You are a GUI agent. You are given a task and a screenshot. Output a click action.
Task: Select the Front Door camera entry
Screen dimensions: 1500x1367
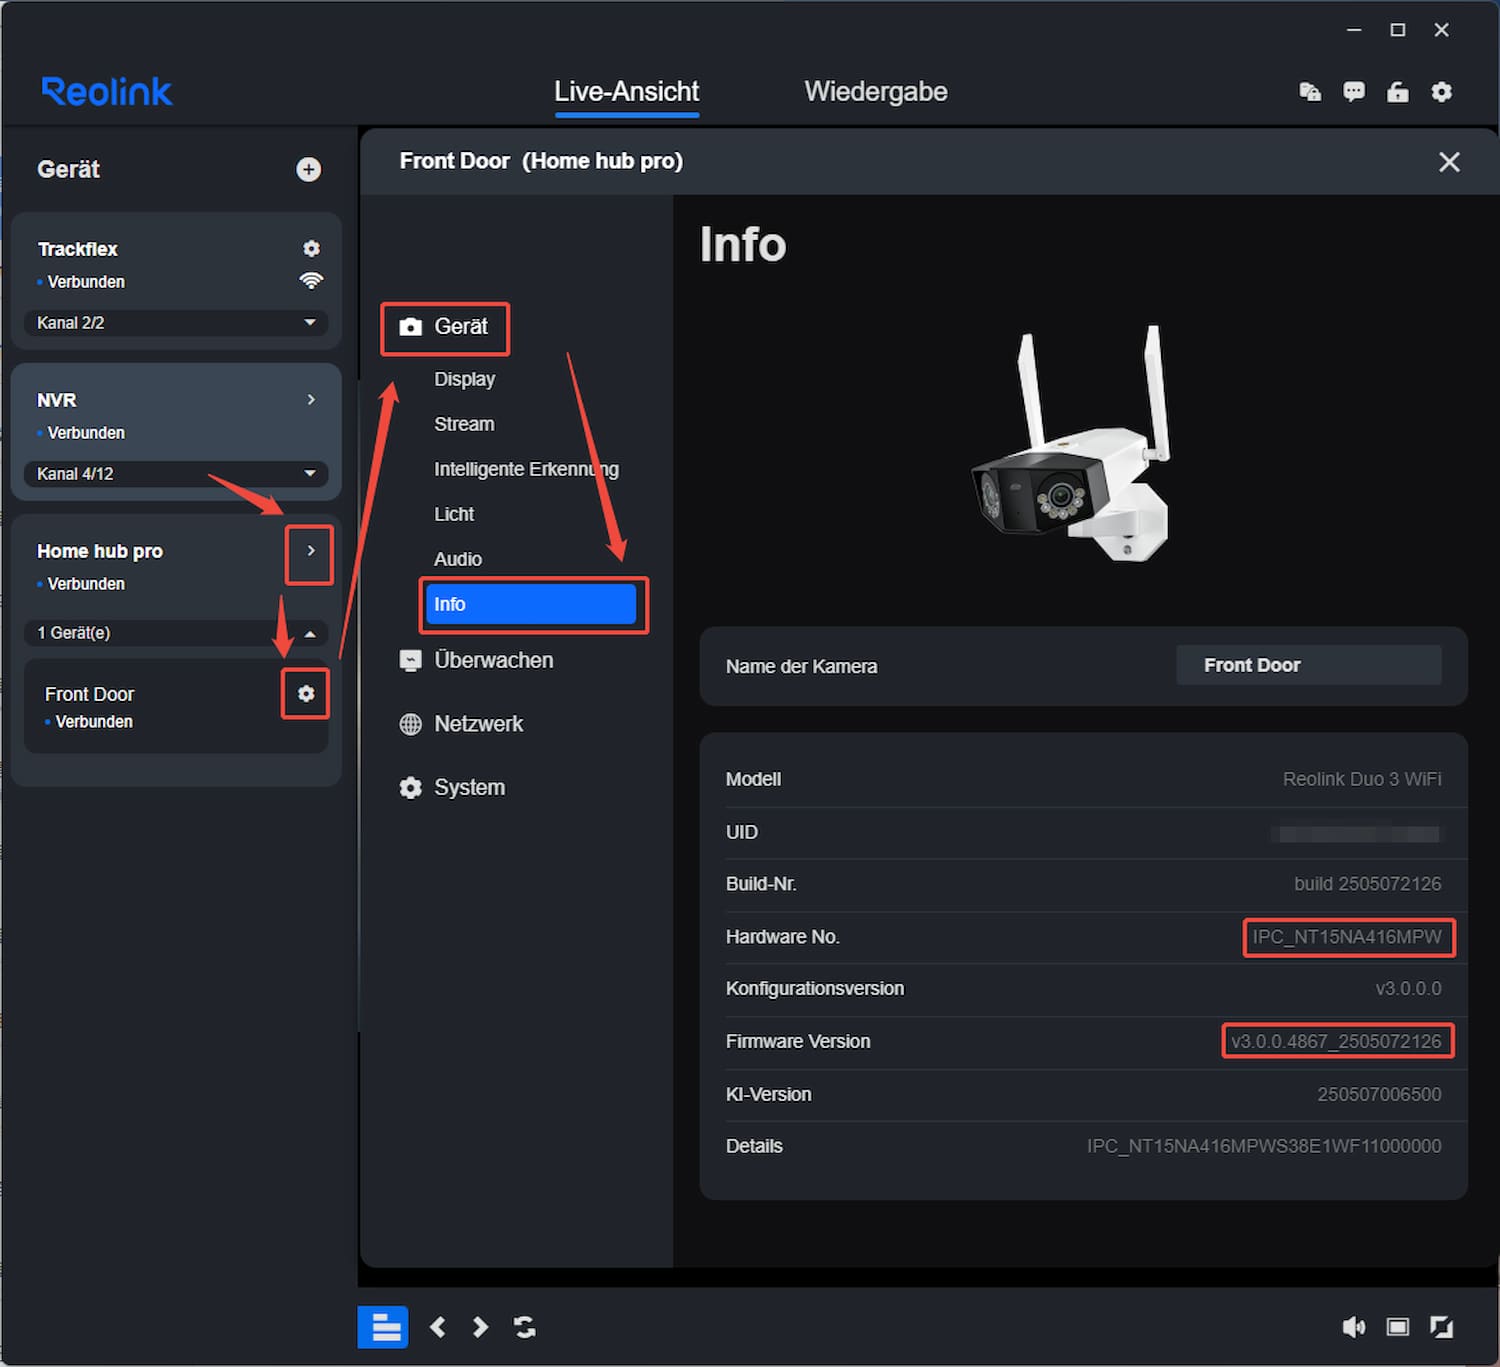176,706
